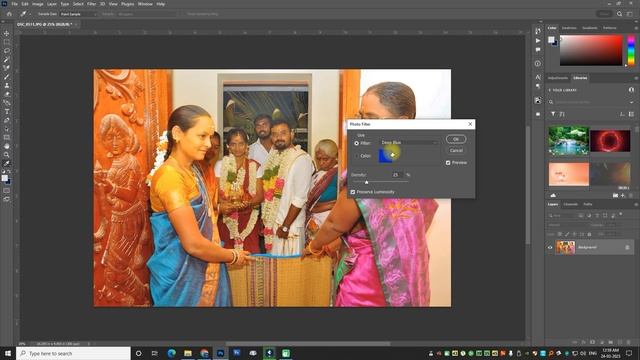Select the Eraser tool
The height and width of the screenshot is (360, 640).
pyautogui.click(x=7, y=94)
